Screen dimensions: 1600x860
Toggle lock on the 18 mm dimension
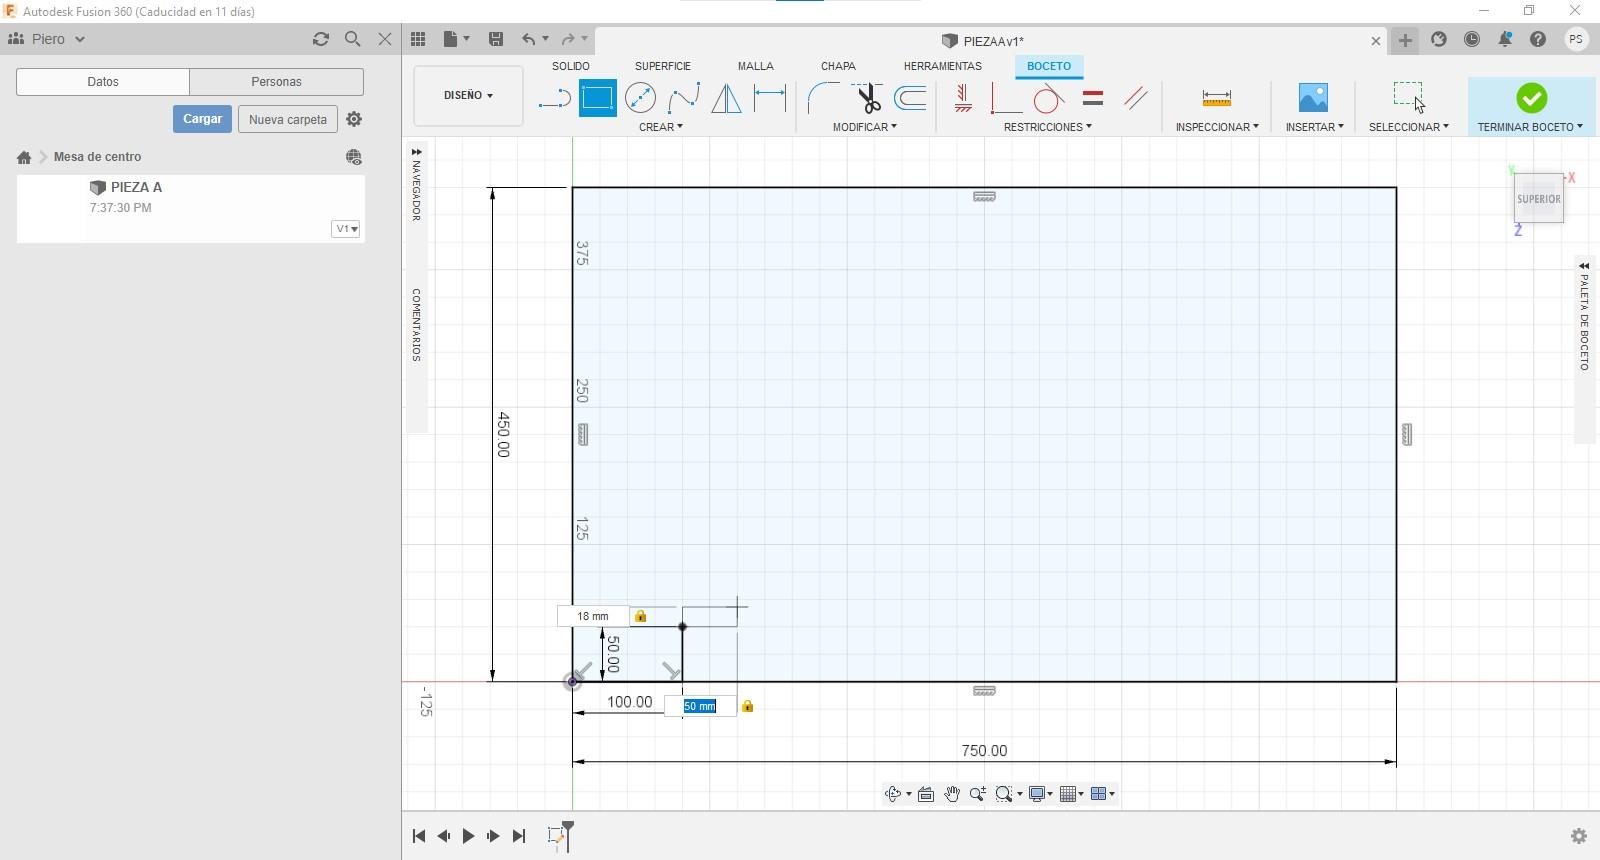[641, 616]
